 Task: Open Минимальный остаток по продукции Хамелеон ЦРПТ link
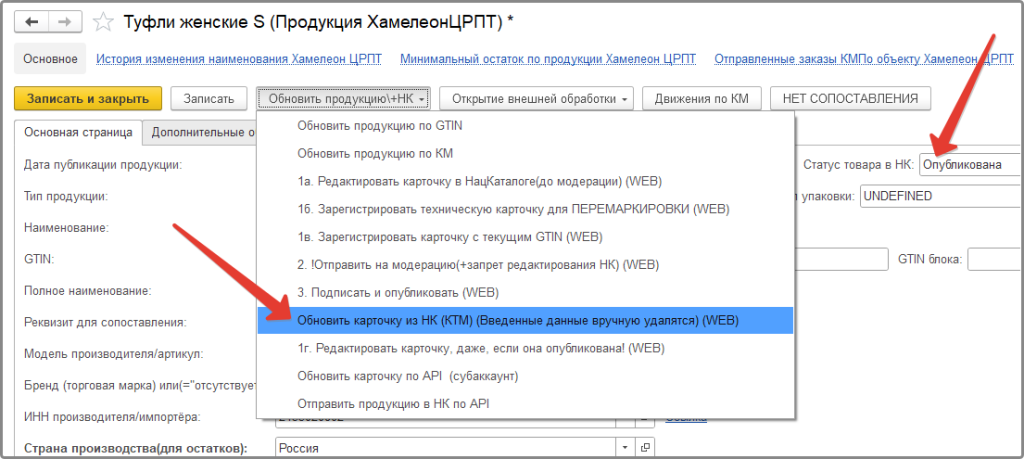point(548,59)
